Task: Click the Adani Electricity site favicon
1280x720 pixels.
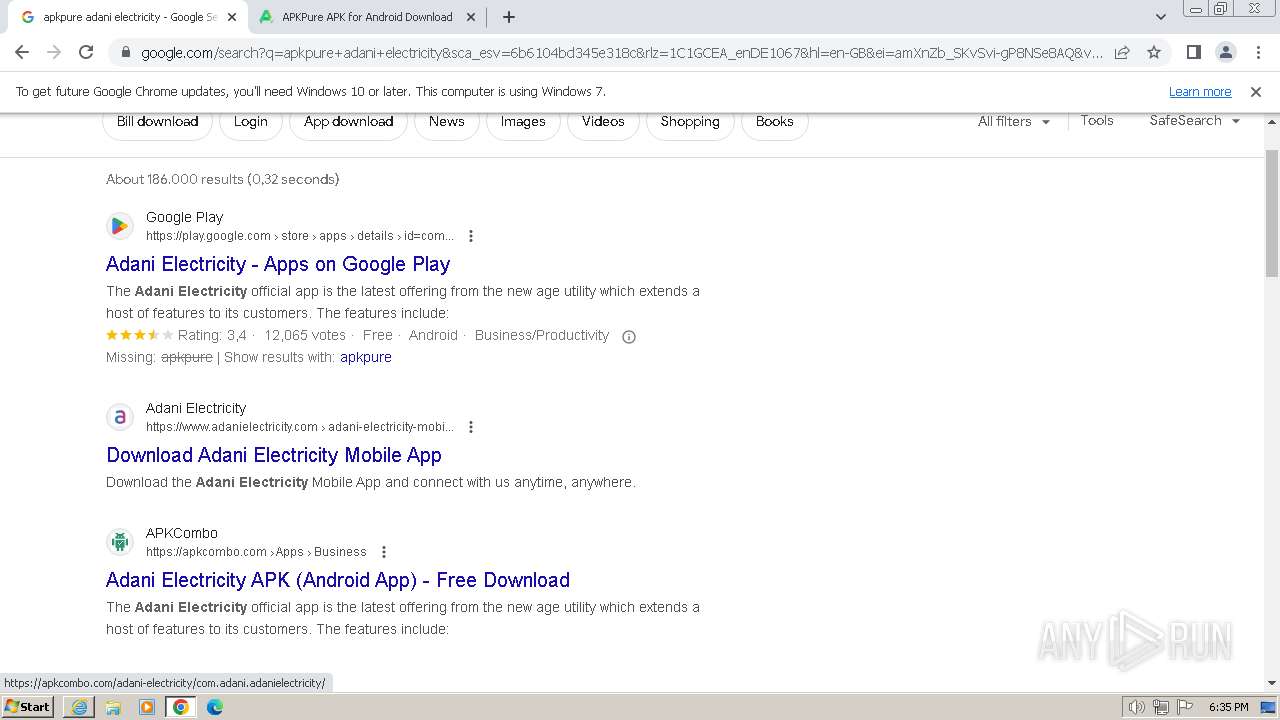Action: [120, 417]
